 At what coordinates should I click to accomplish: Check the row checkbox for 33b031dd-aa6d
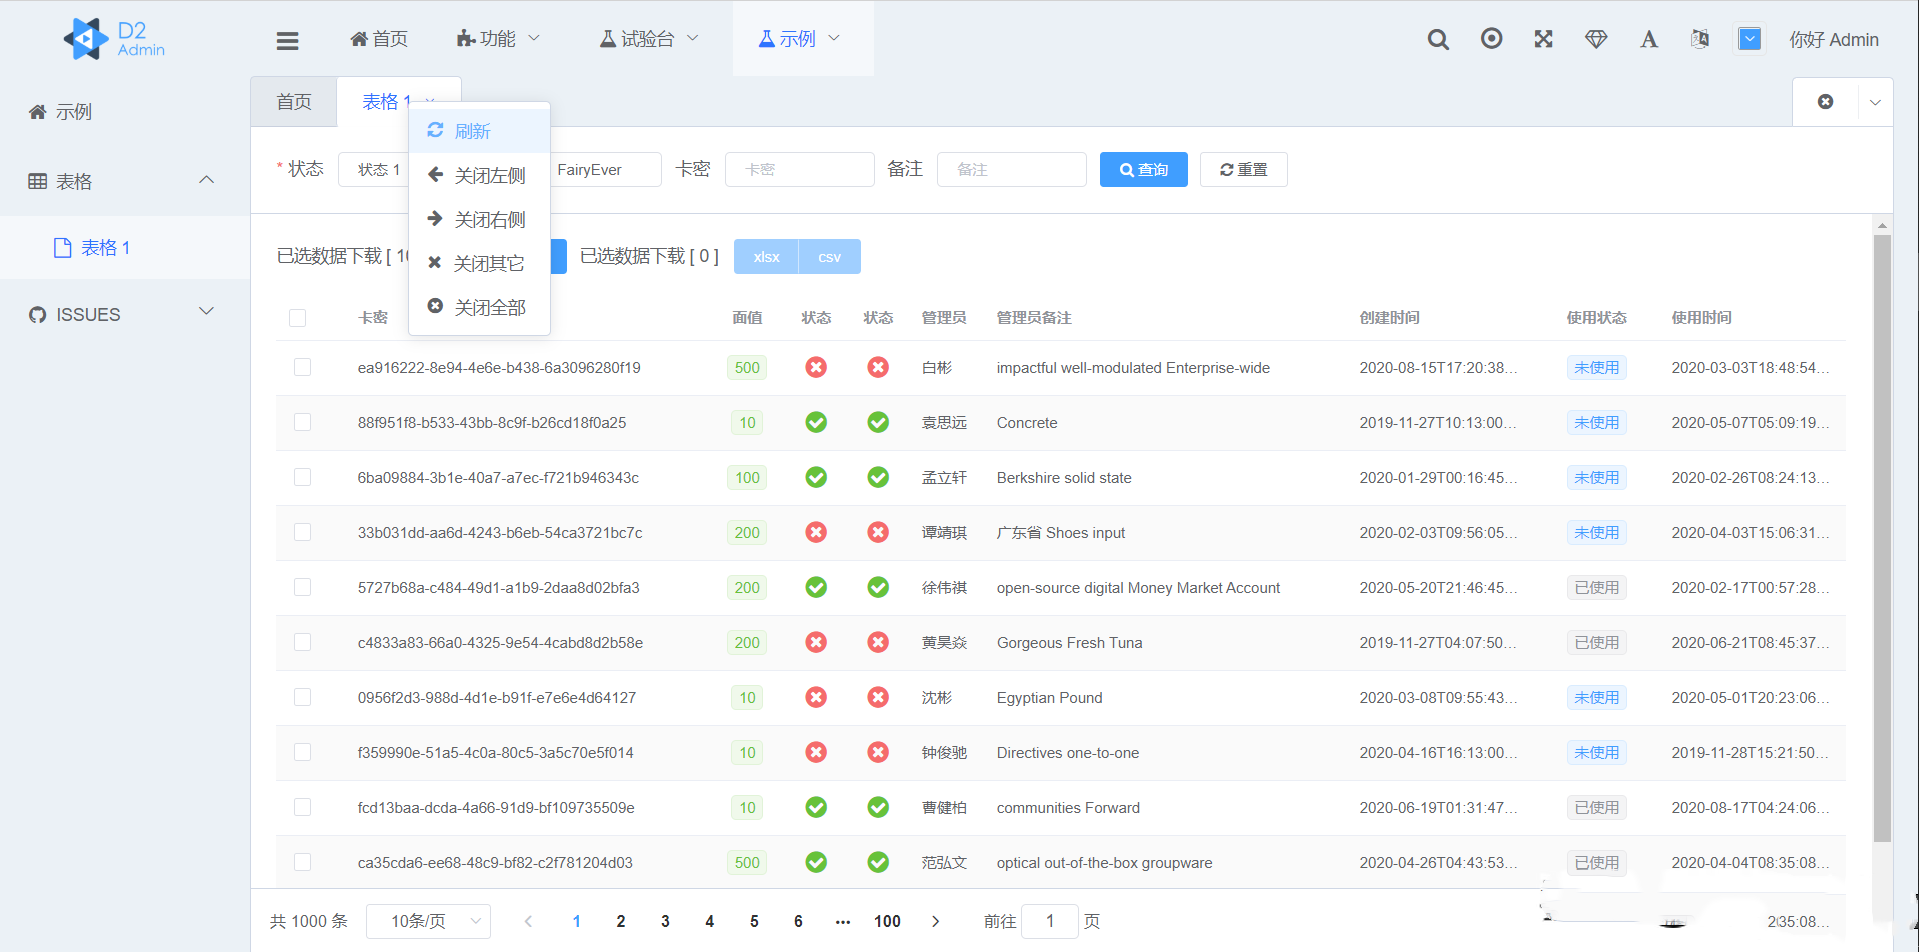302,532
